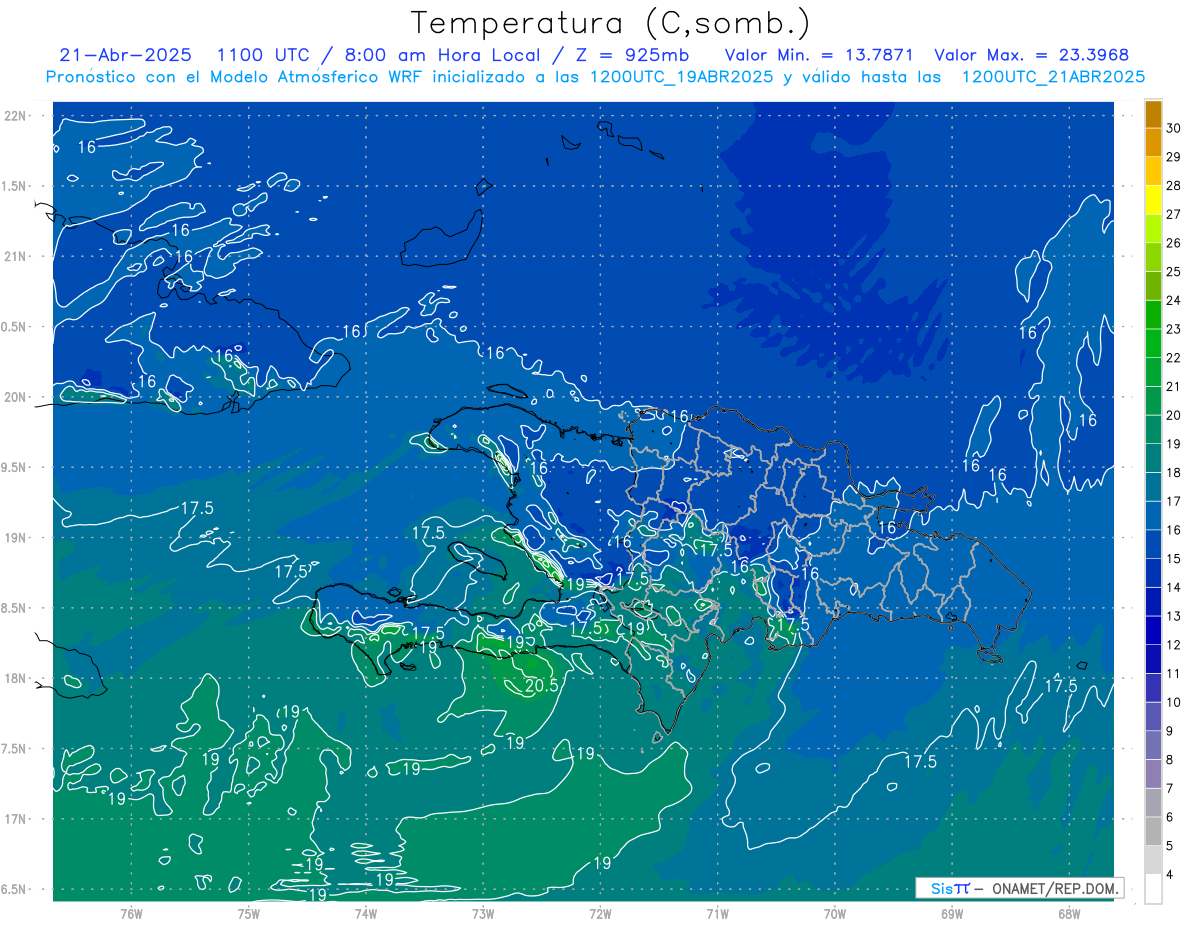Click the legend value "25"
This screenshot has height=927, width=1200.
pos(1174,272)
